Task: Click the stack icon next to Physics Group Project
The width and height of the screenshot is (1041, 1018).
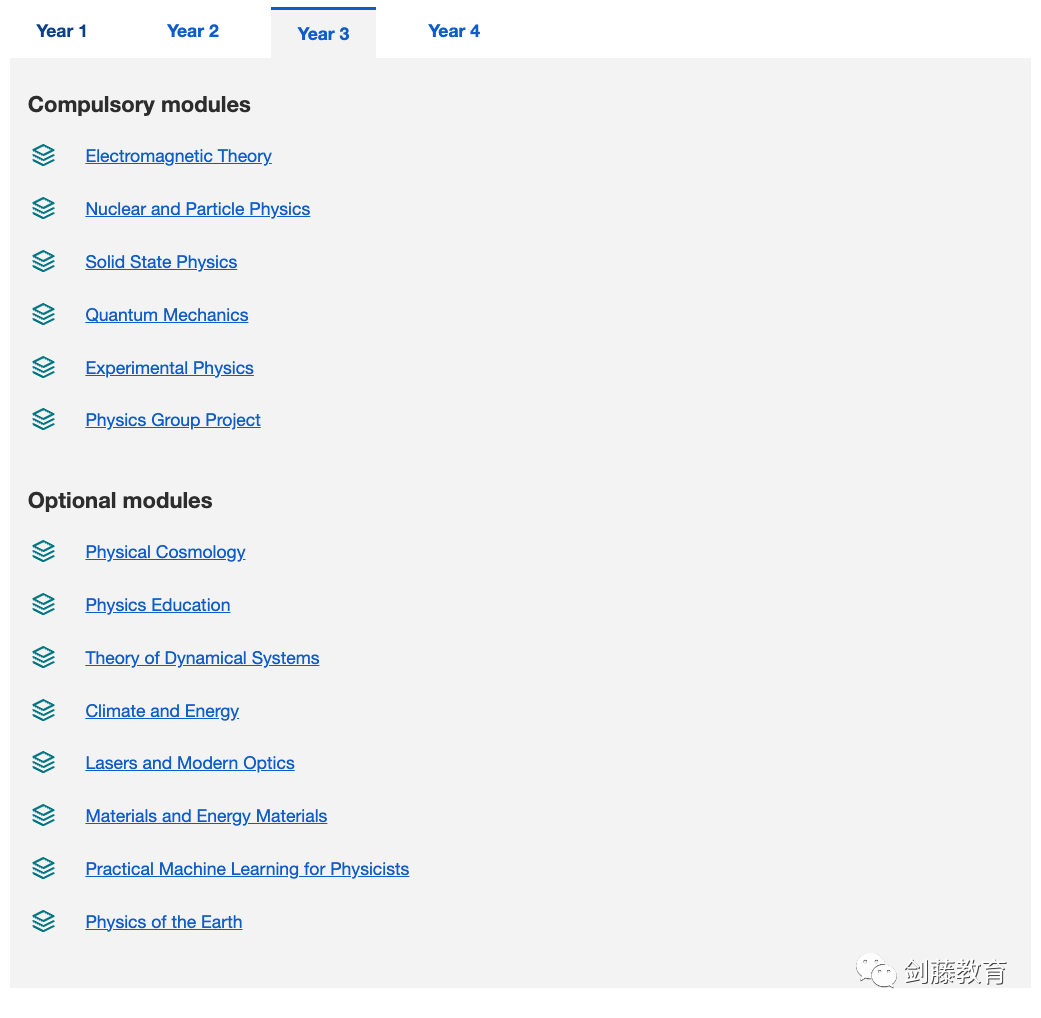Action: point(43,420)
